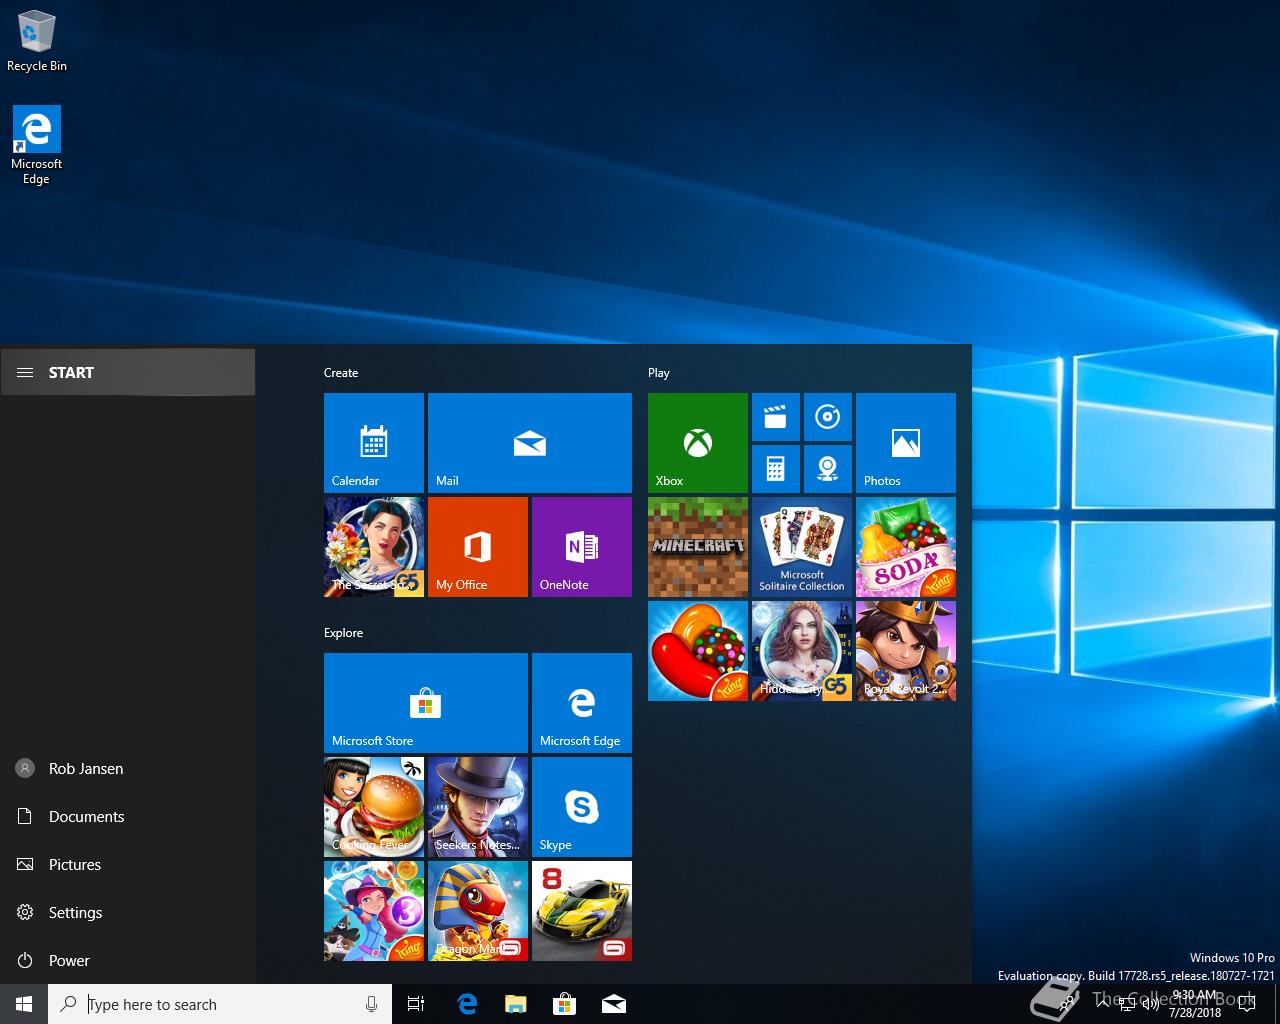
Task: Open the Maps tile
Action: [x=828, y=469]
